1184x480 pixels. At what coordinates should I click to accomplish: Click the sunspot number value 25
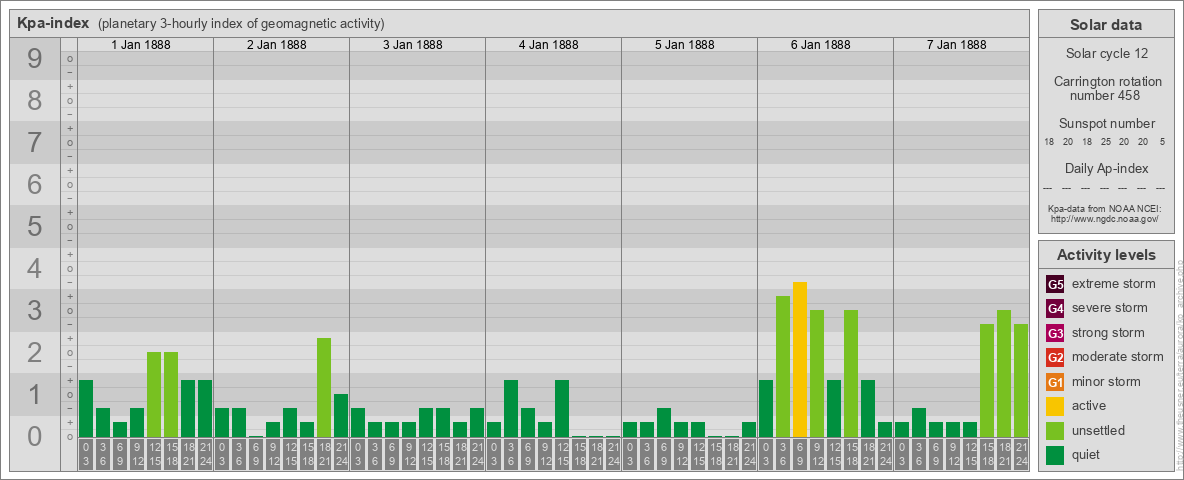[1106, 142]
